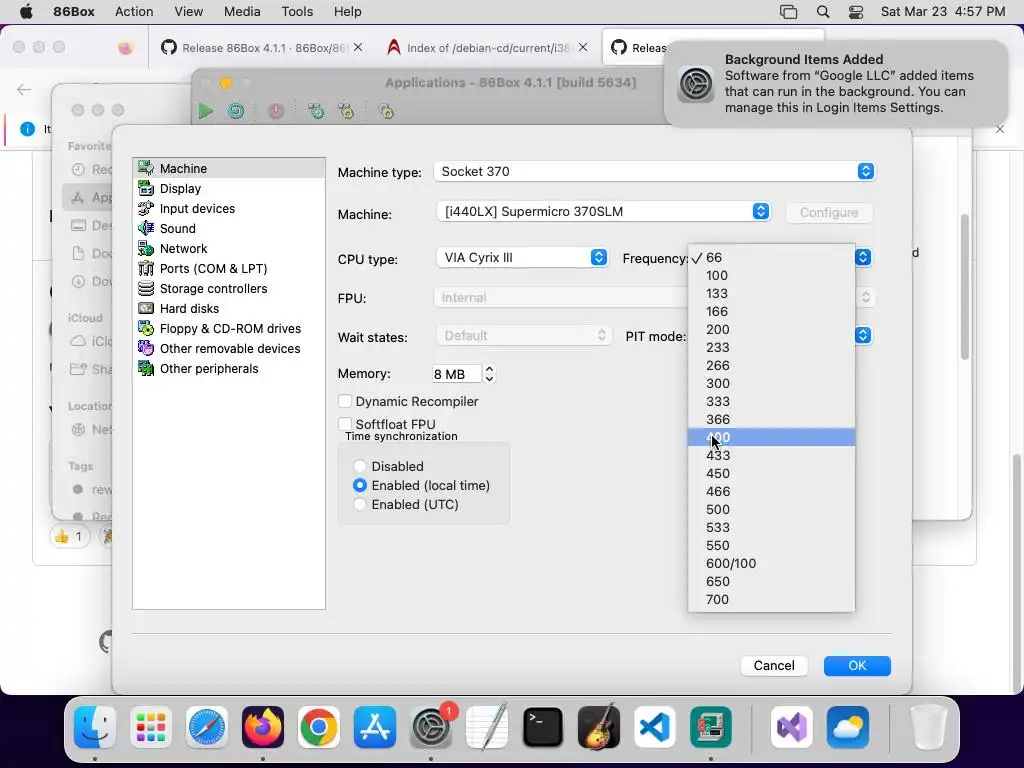Open Control Center in menu bar
Viewport: 1024px width, 768px height.
[x=856, y=12]
